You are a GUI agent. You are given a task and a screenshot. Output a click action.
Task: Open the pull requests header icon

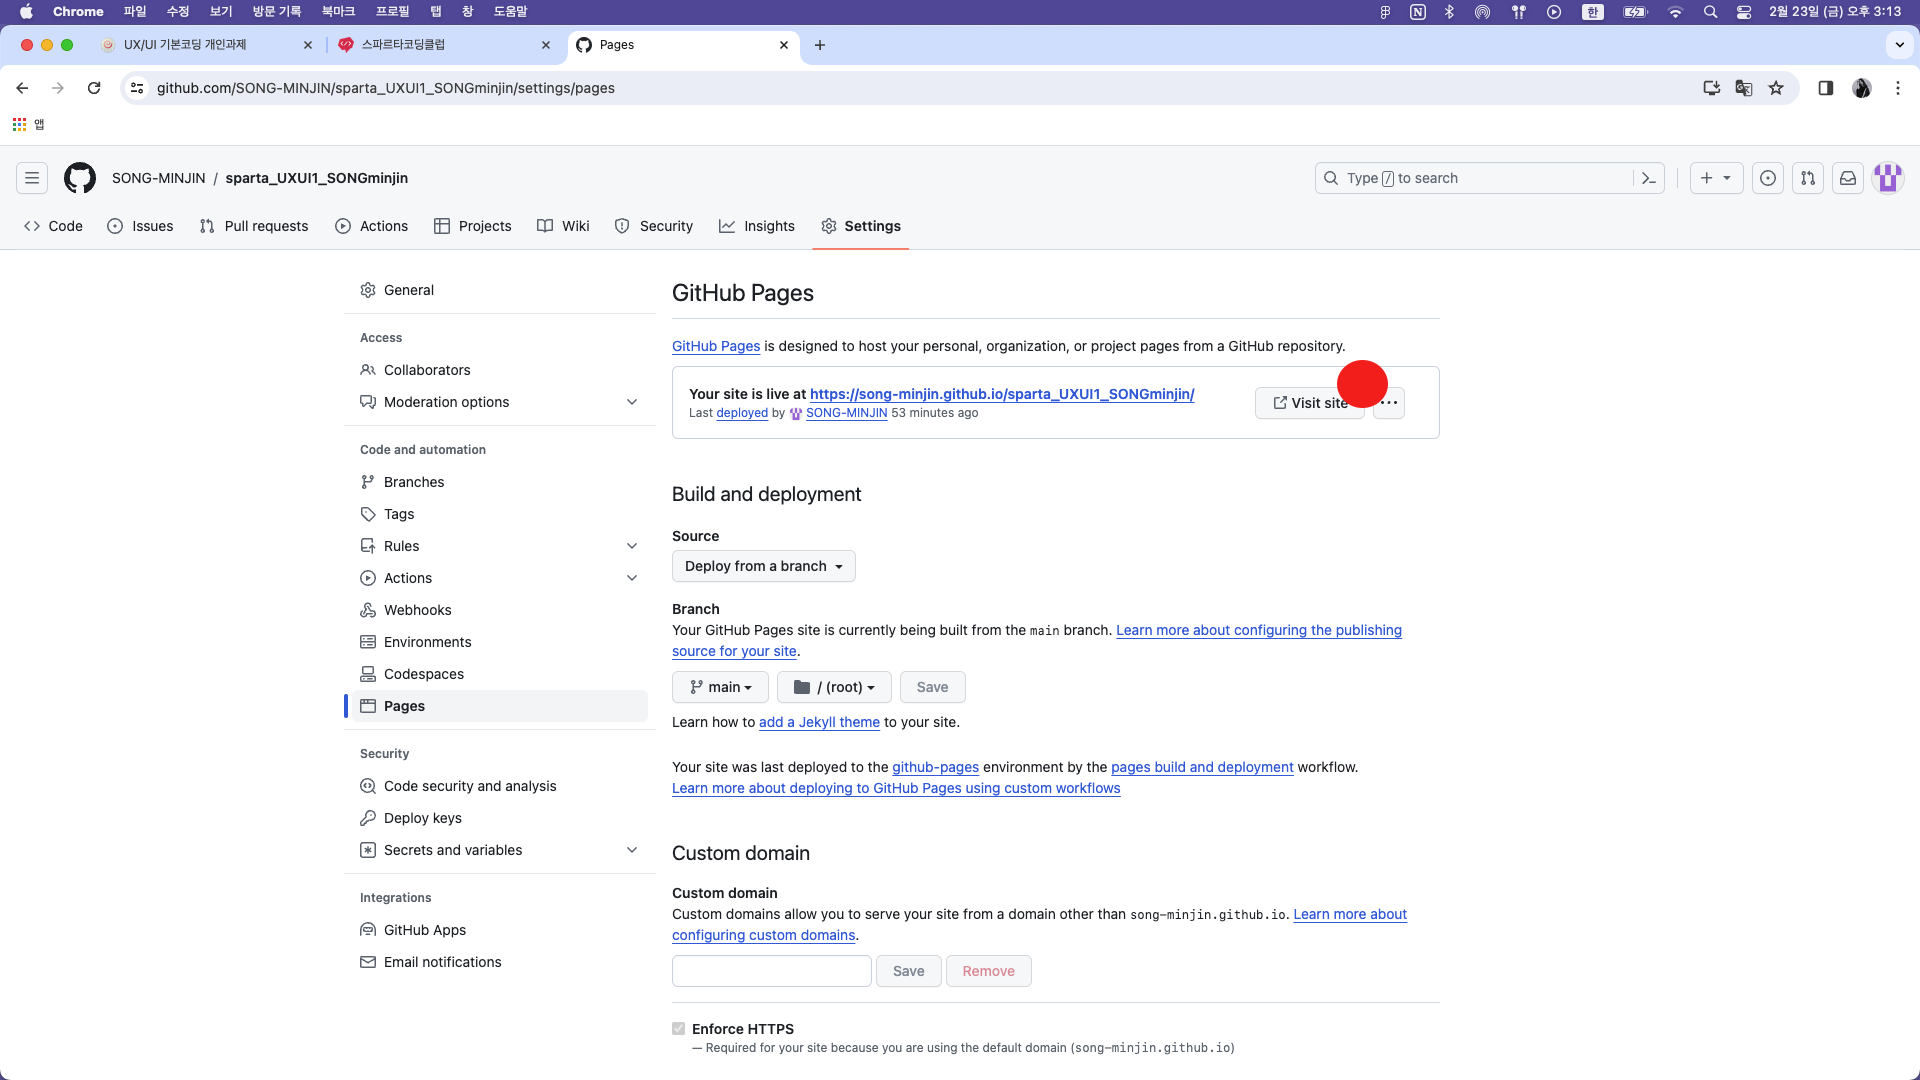[x=1808, y=178]
